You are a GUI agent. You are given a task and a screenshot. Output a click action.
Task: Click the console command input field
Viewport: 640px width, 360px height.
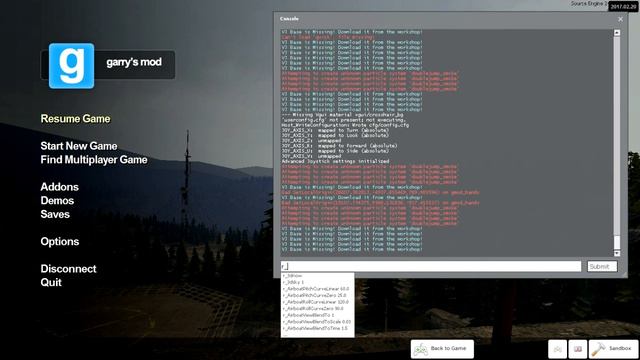(431, 267)
